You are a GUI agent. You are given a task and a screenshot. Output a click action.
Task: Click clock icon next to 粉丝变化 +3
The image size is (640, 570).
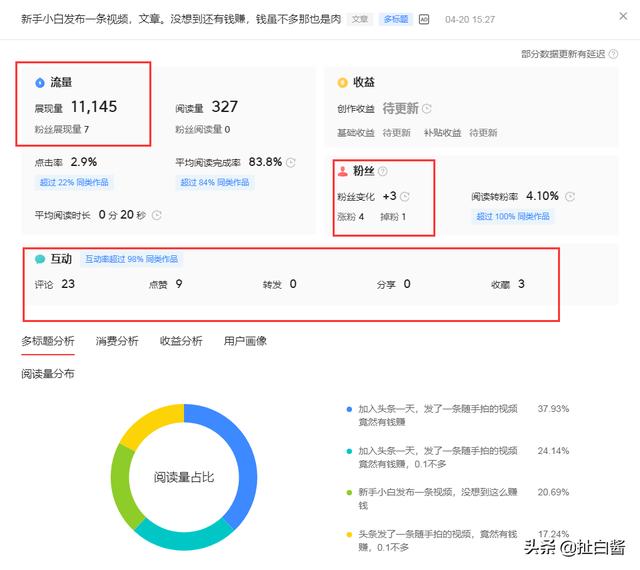click(x=405, y=197)
